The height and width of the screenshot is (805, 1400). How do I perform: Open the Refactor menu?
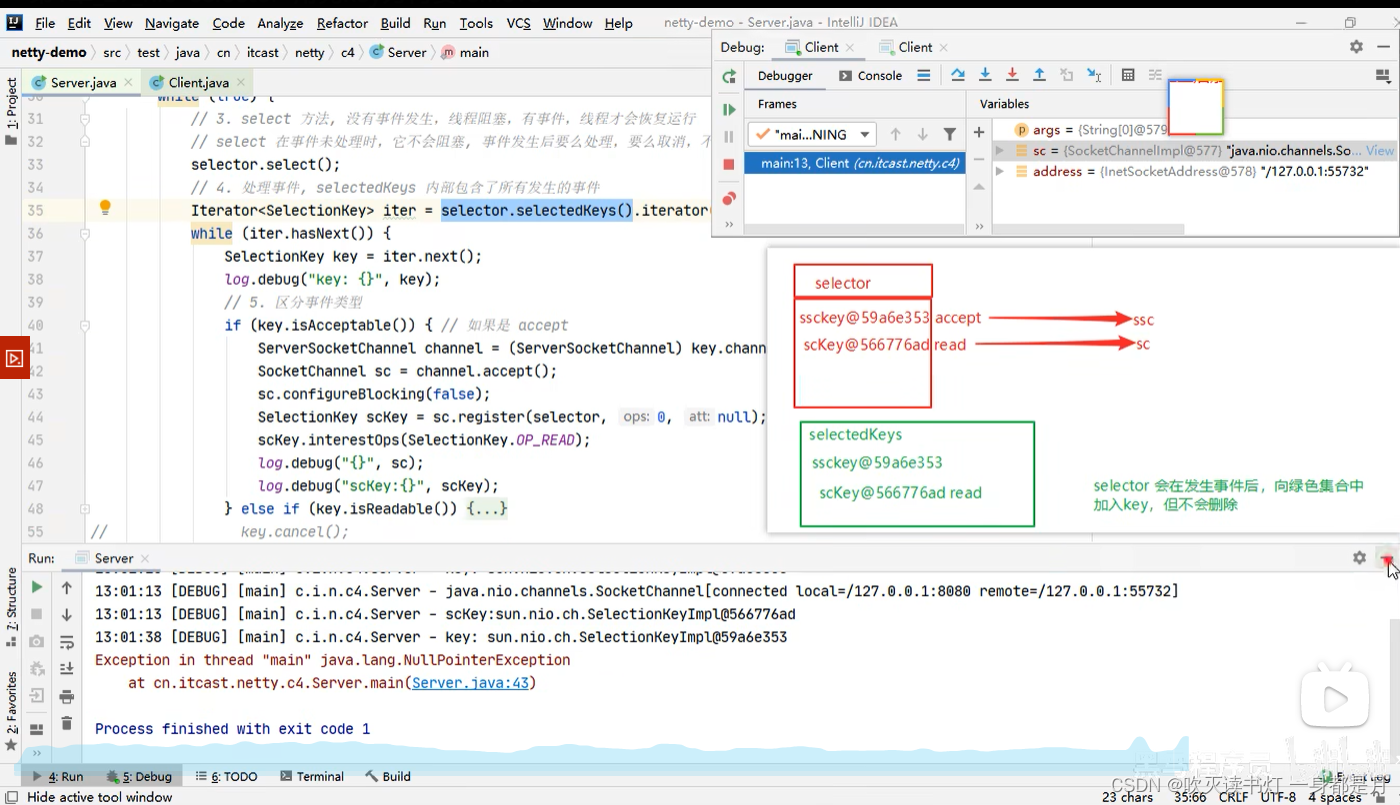point(342,23)
